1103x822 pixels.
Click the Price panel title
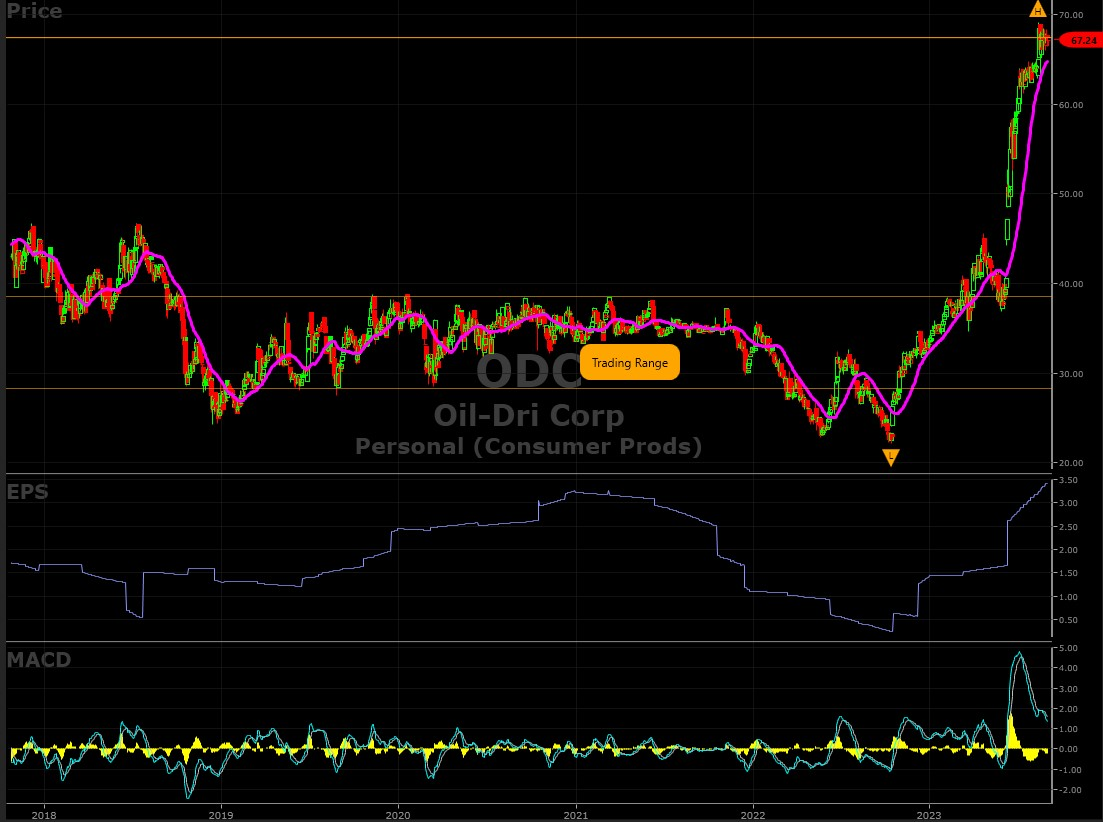pyautogui.click(x=34, y=12)
